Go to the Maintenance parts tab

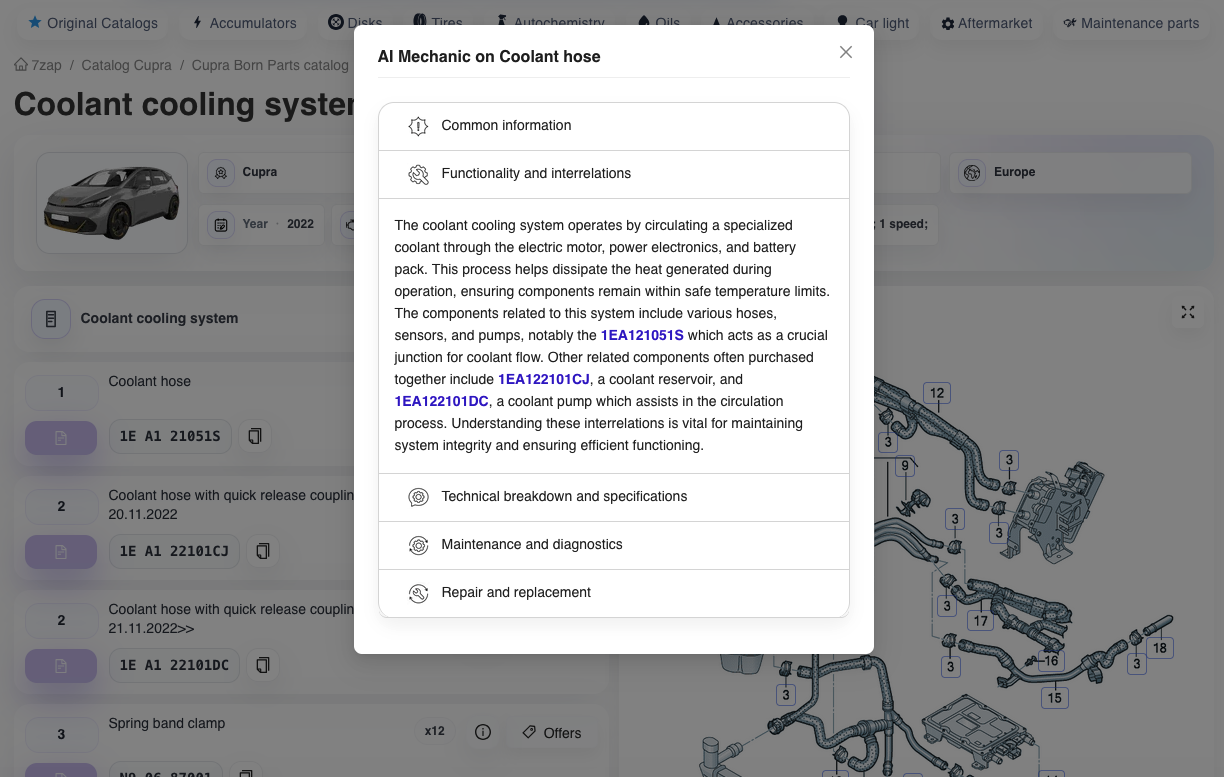[x=1131, y=22]
